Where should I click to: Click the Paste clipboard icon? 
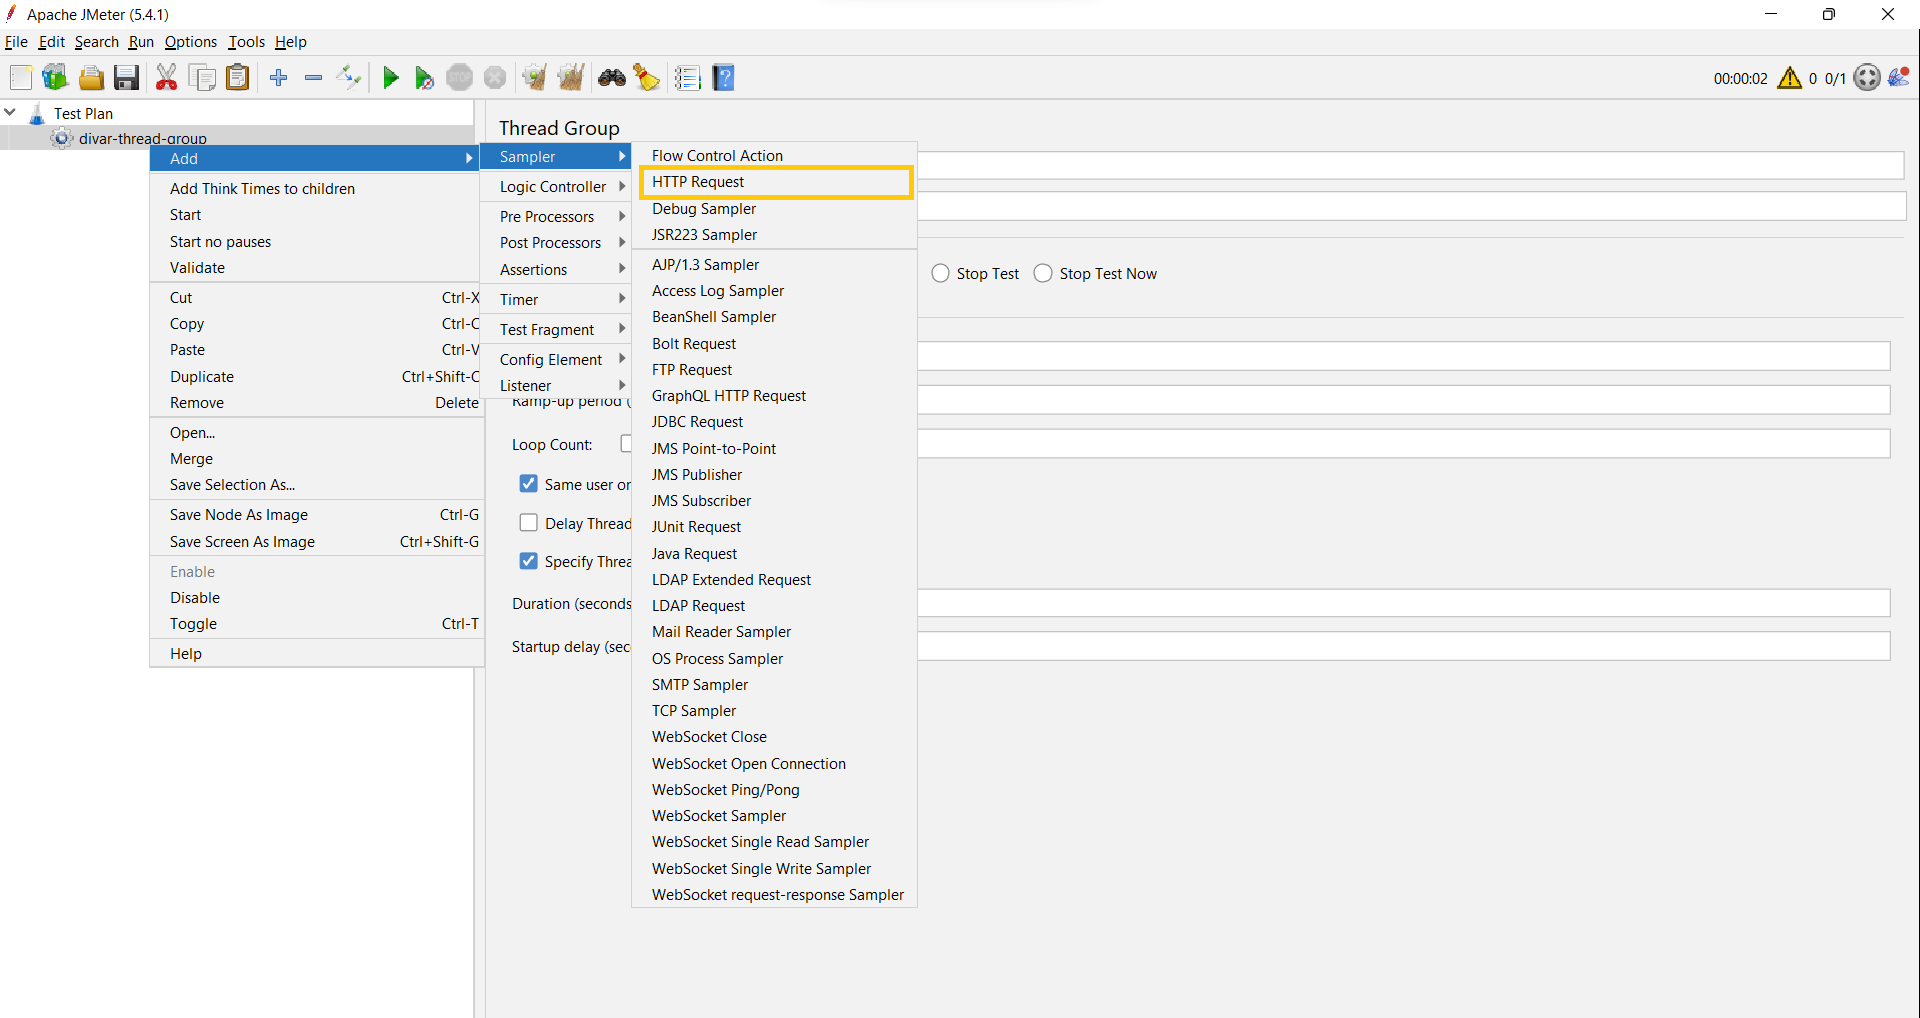point(237,78)
